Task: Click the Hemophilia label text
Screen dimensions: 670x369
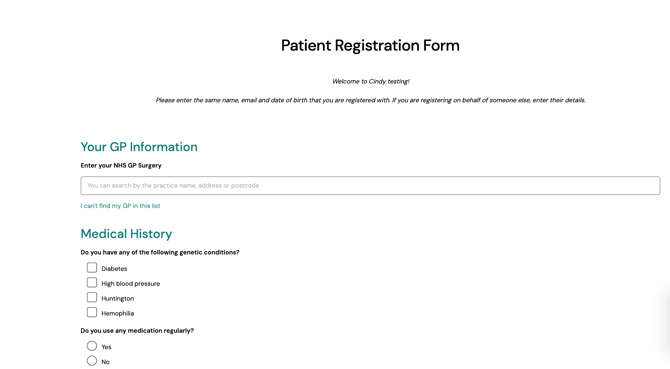Action: pyautogui.click(x=118, y=313)
